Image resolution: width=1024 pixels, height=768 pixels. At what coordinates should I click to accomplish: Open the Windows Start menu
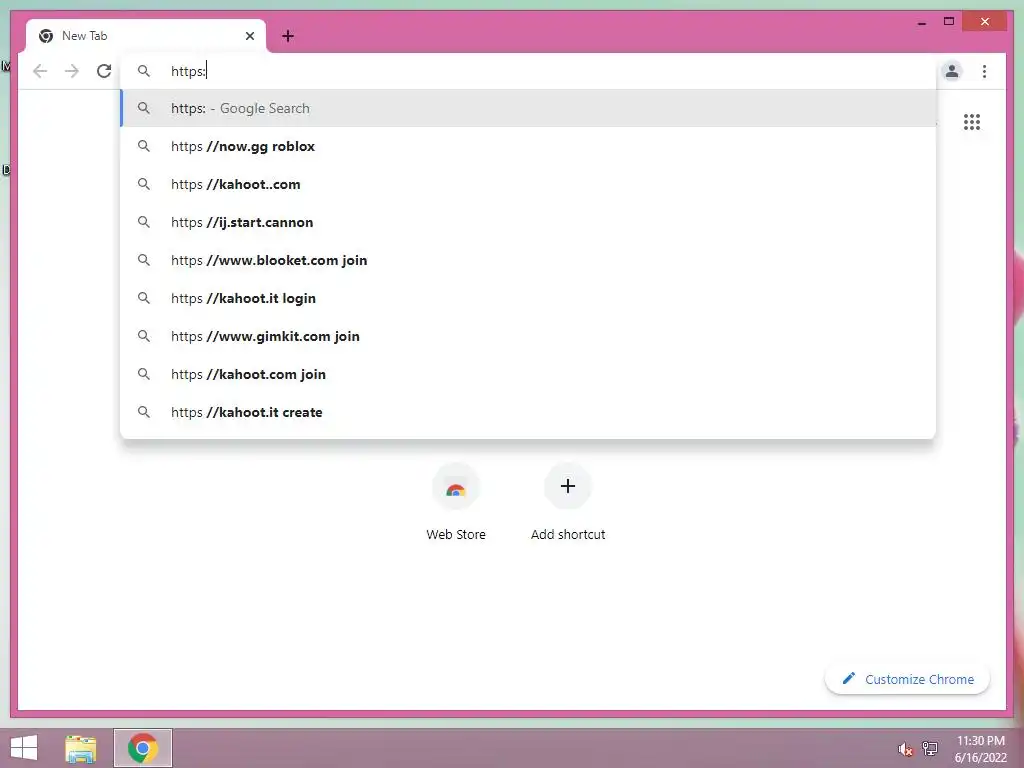coord(24,748)
